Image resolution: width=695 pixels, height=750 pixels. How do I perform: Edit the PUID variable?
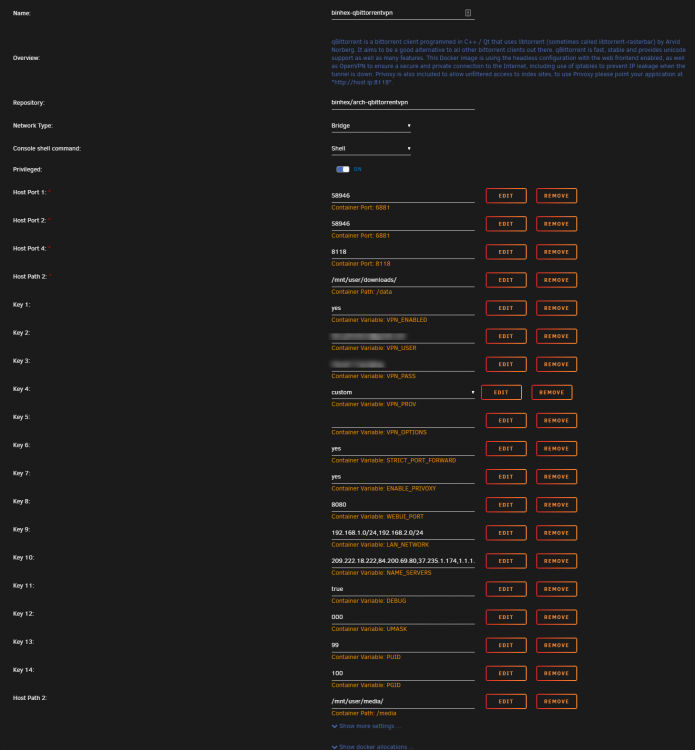click(506, 645)
